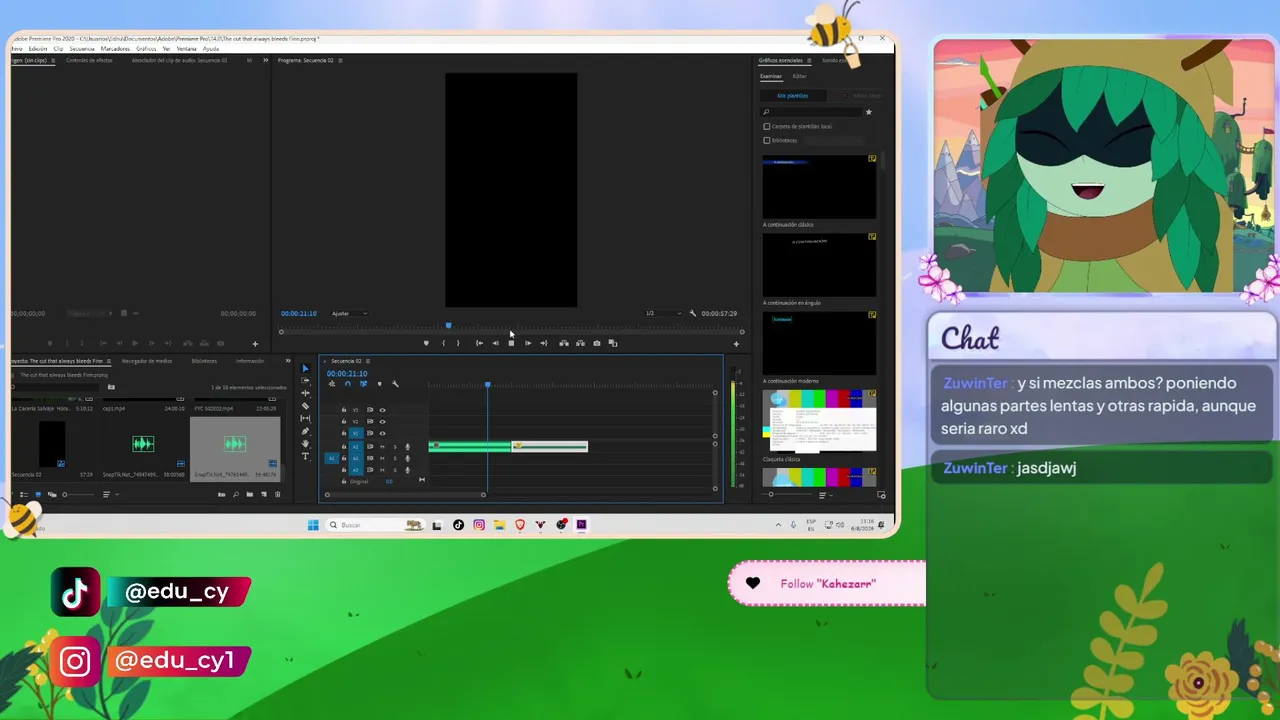The height and width of the screenshot is (720, 1280).
Task: Open Program monitor settings wrench
Action: (x=692, y=313)
